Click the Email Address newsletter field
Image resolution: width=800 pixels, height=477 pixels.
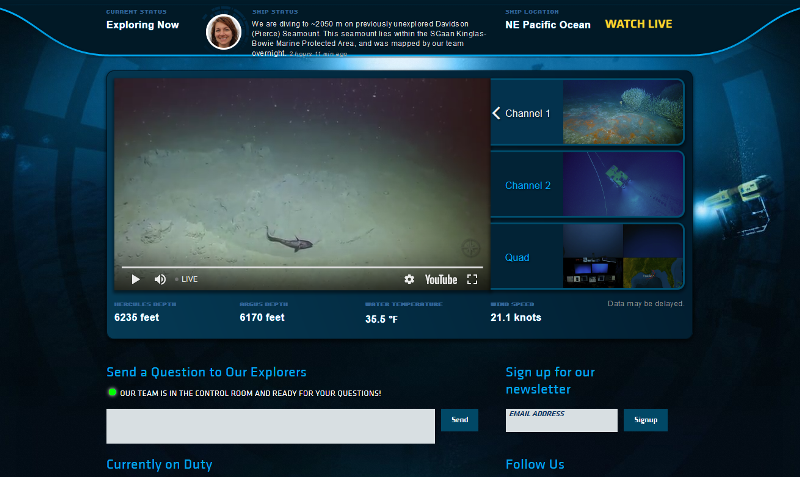(561, 421)
